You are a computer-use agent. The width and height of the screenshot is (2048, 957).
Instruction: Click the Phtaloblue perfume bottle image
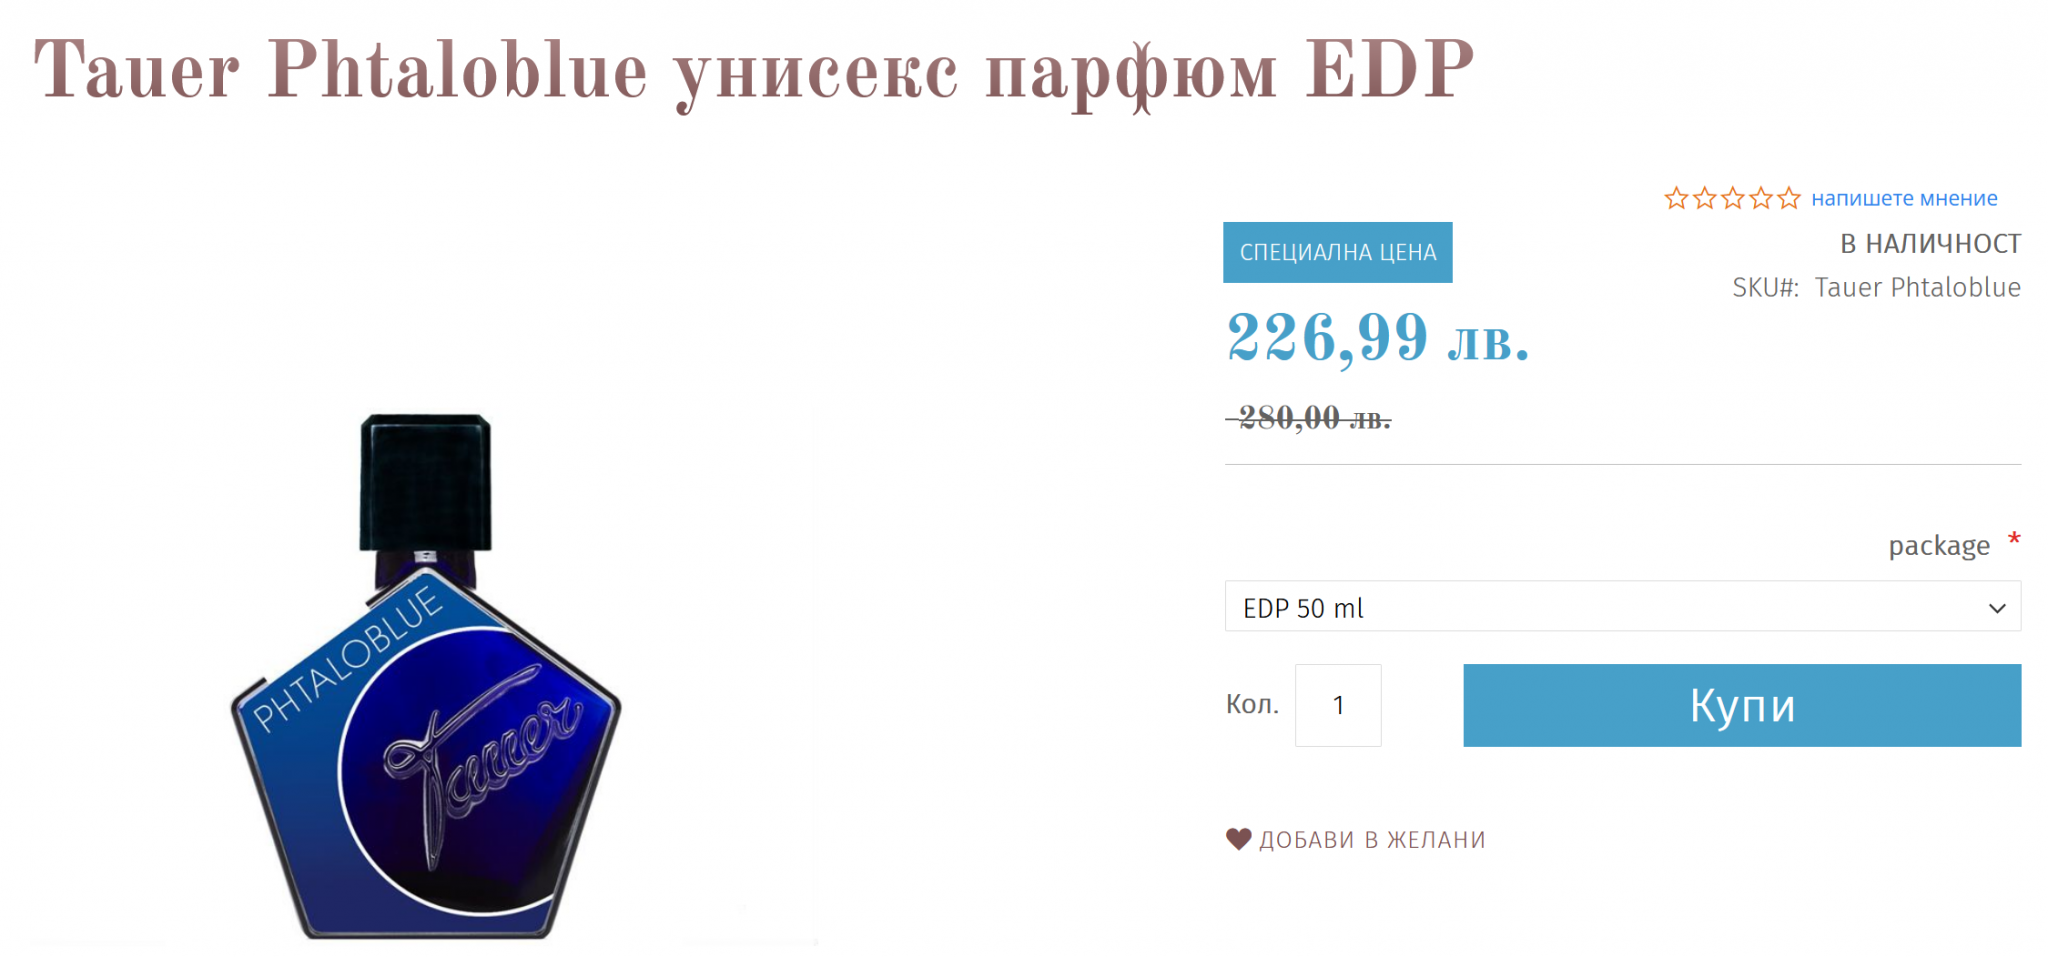(426, 677)
